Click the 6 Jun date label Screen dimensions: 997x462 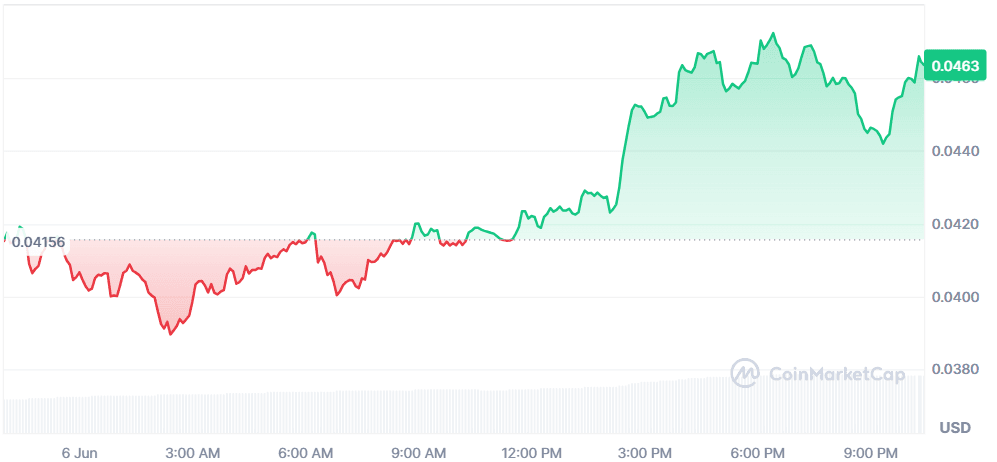click(x=79, y=452)
